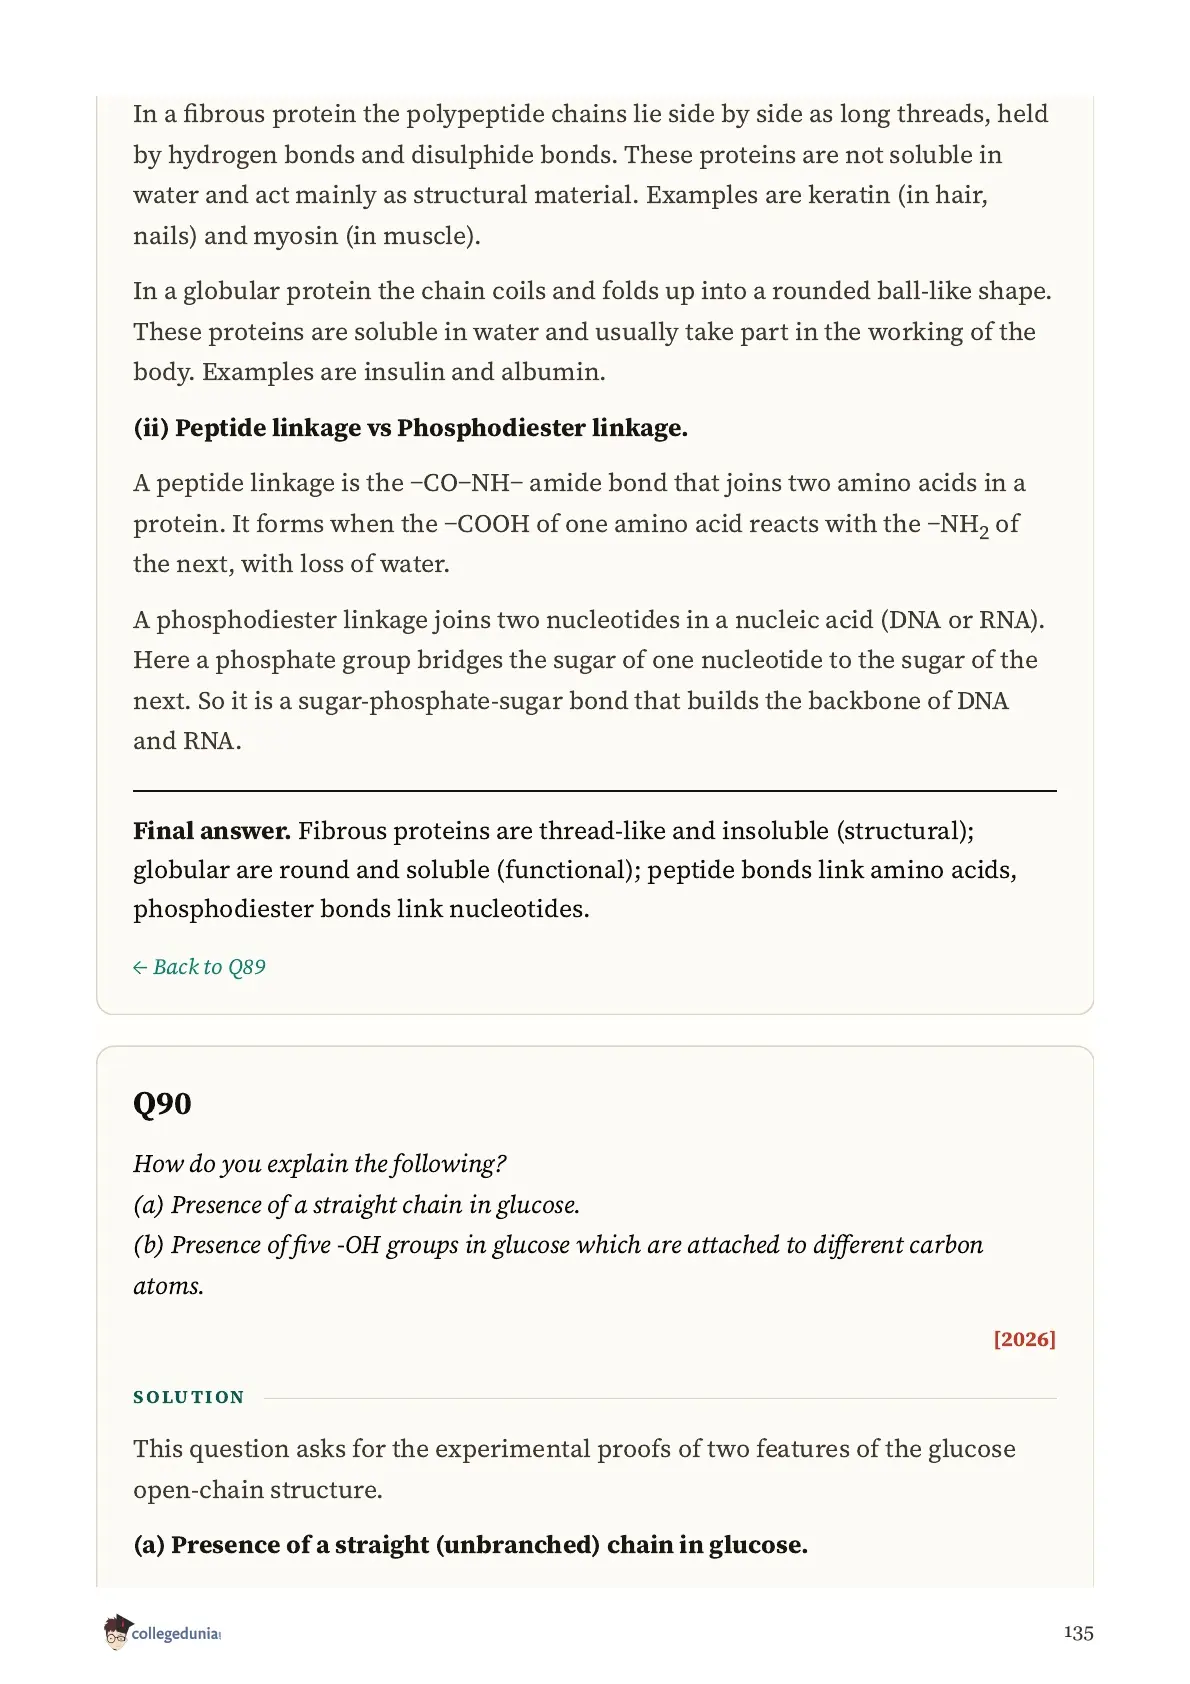The width and height of the screenshot is (1190, 1684).
Task: Click the phosphodiester linkage explanation paragraph
Action: point(589,680)
